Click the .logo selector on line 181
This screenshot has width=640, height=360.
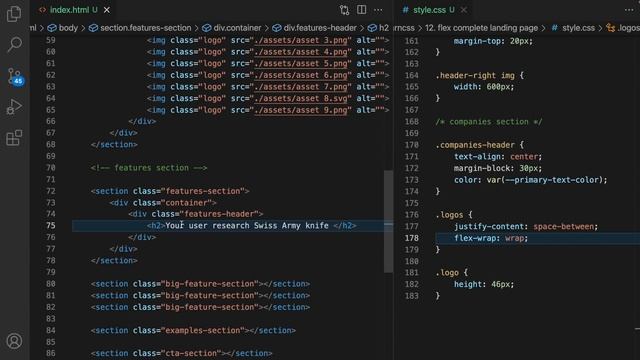(x=447, y=272)
